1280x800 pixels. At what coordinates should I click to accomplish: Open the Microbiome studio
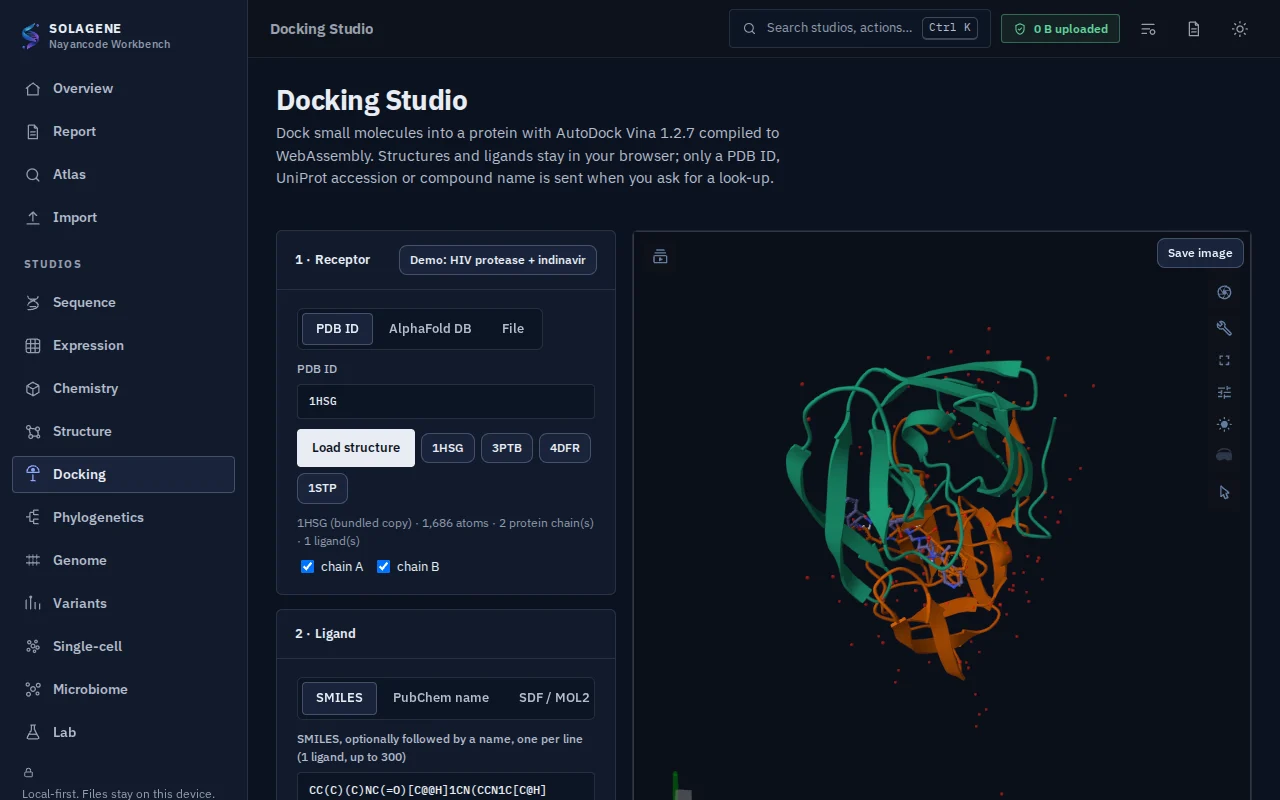click(123, 689)
